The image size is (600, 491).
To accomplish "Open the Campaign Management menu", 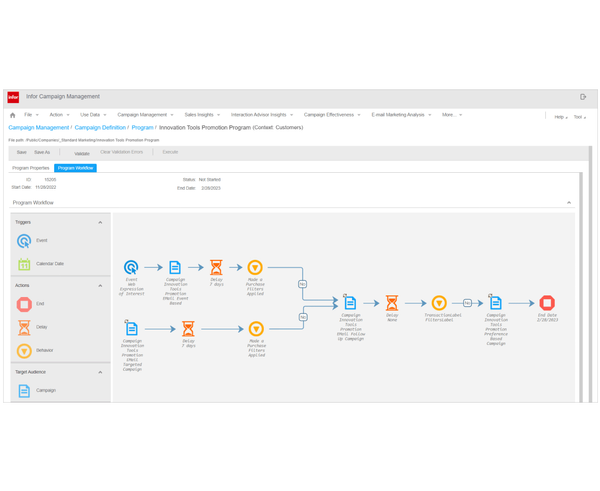I will tap(145, 115).
